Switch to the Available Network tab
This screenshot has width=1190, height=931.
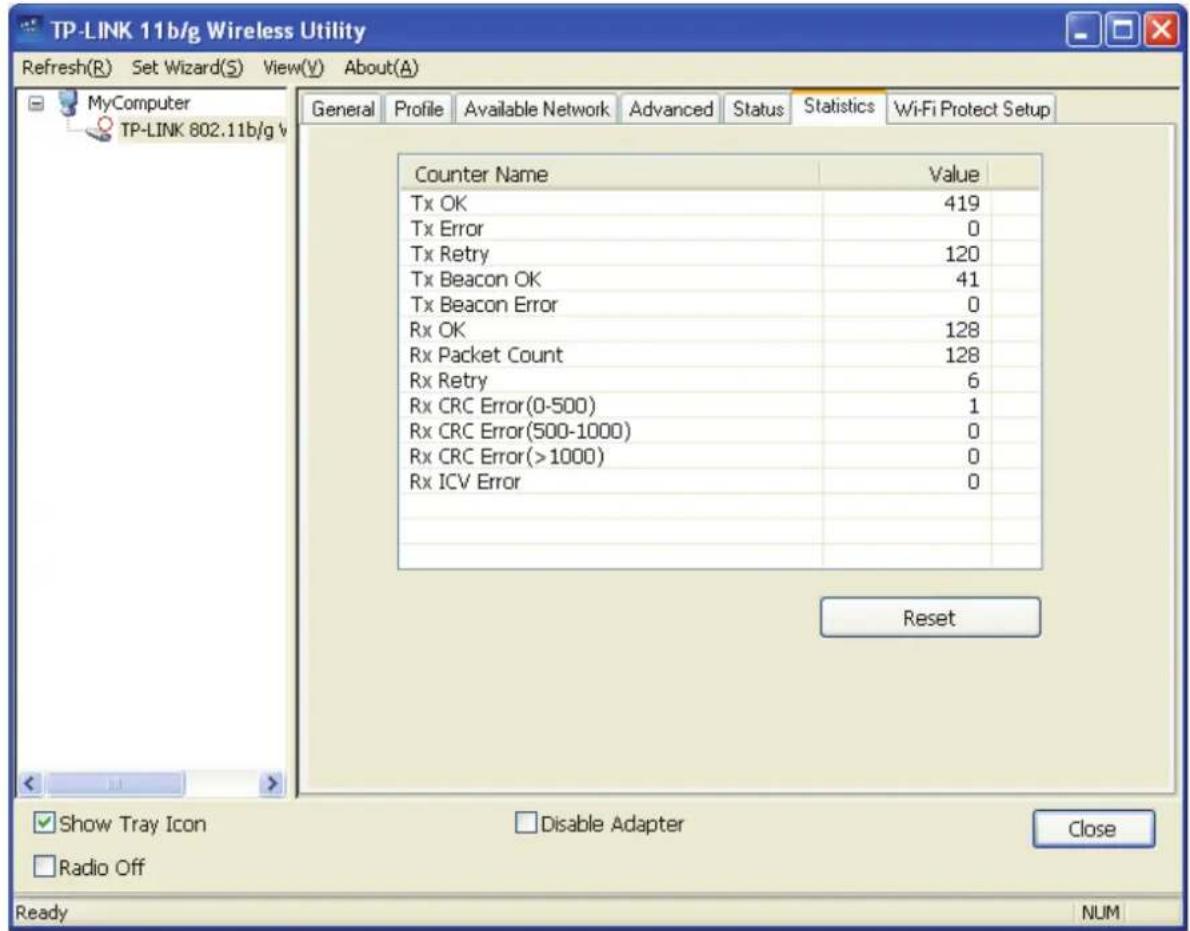(x=537, y=109)
